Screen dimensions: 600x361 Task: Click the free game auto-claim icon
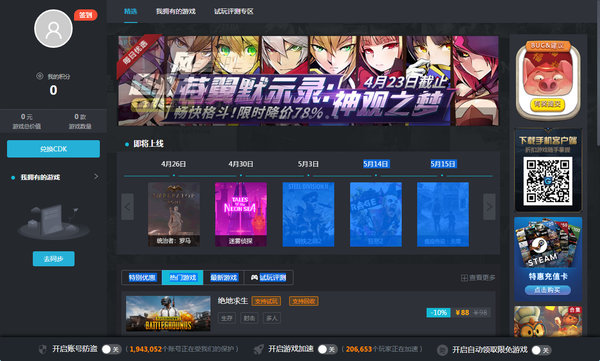(x=442, y=350)
